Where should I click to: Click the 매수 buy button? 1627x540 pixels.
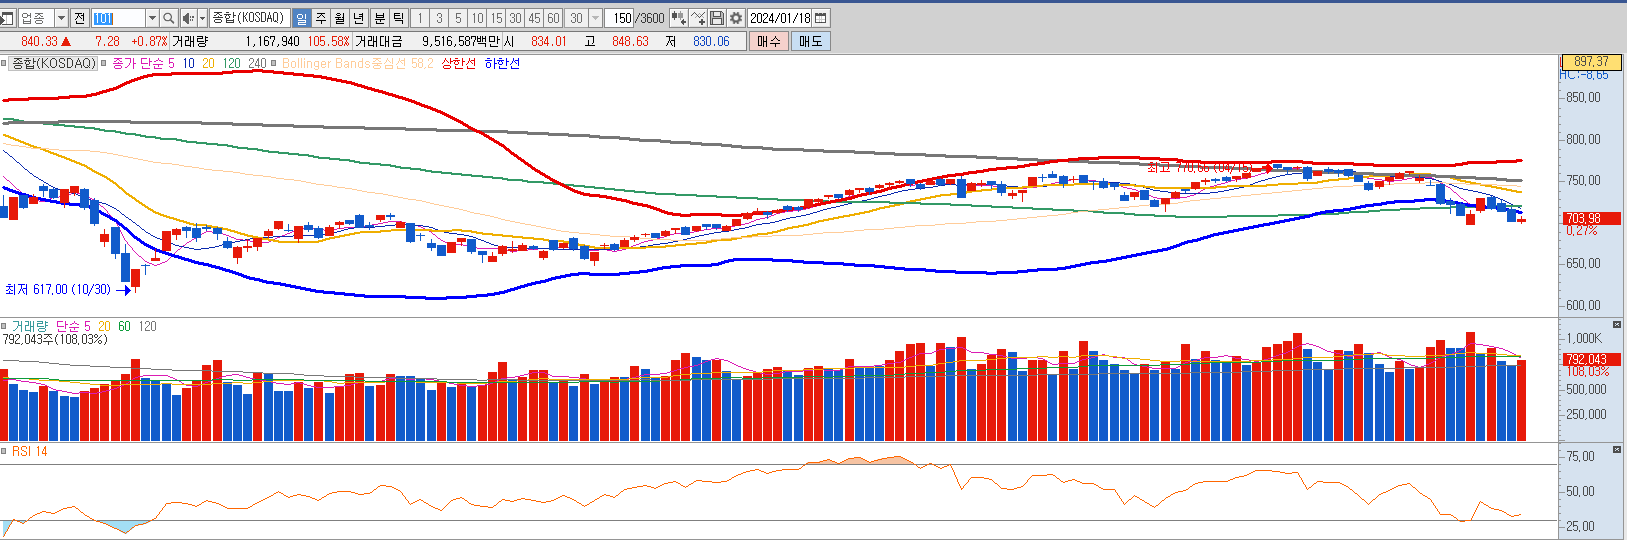tap(768, 41)
